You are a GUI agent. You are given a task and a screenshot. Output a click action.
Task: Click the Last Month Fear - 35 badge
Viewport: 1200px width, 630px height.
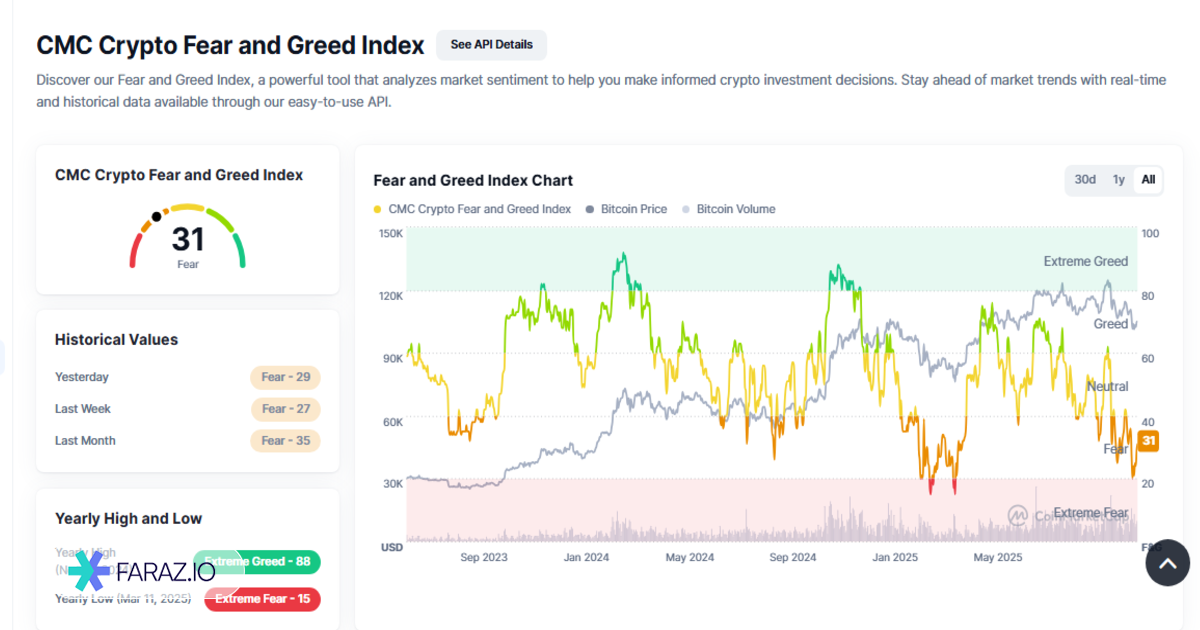[x=285, y=441]
